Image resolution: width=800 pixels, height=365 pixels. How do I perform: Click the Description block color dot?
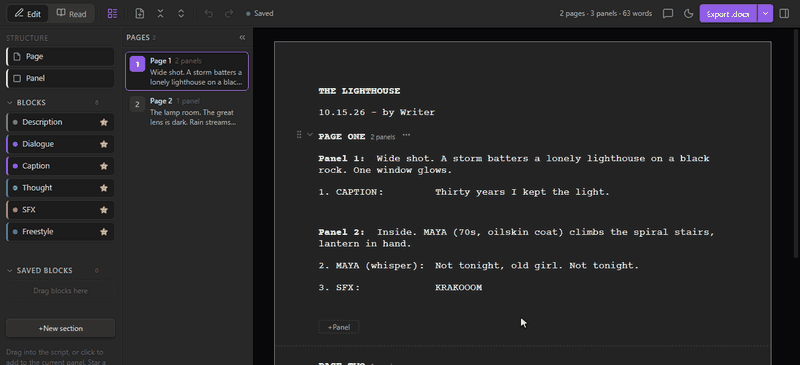point(15,123)
